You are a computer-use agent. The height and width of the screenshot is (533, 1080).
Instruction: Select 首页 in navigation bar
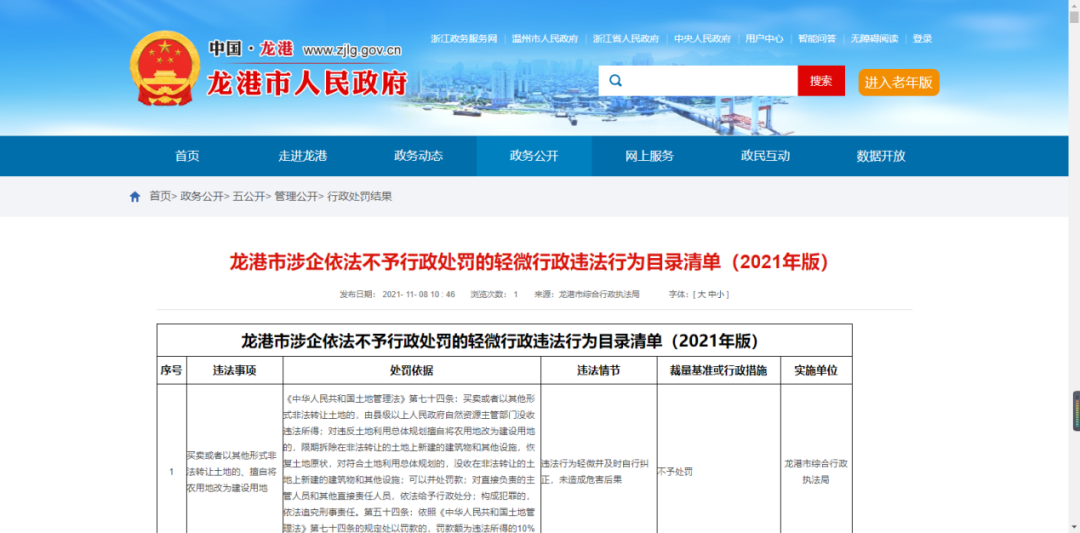[x=187, y=156]
